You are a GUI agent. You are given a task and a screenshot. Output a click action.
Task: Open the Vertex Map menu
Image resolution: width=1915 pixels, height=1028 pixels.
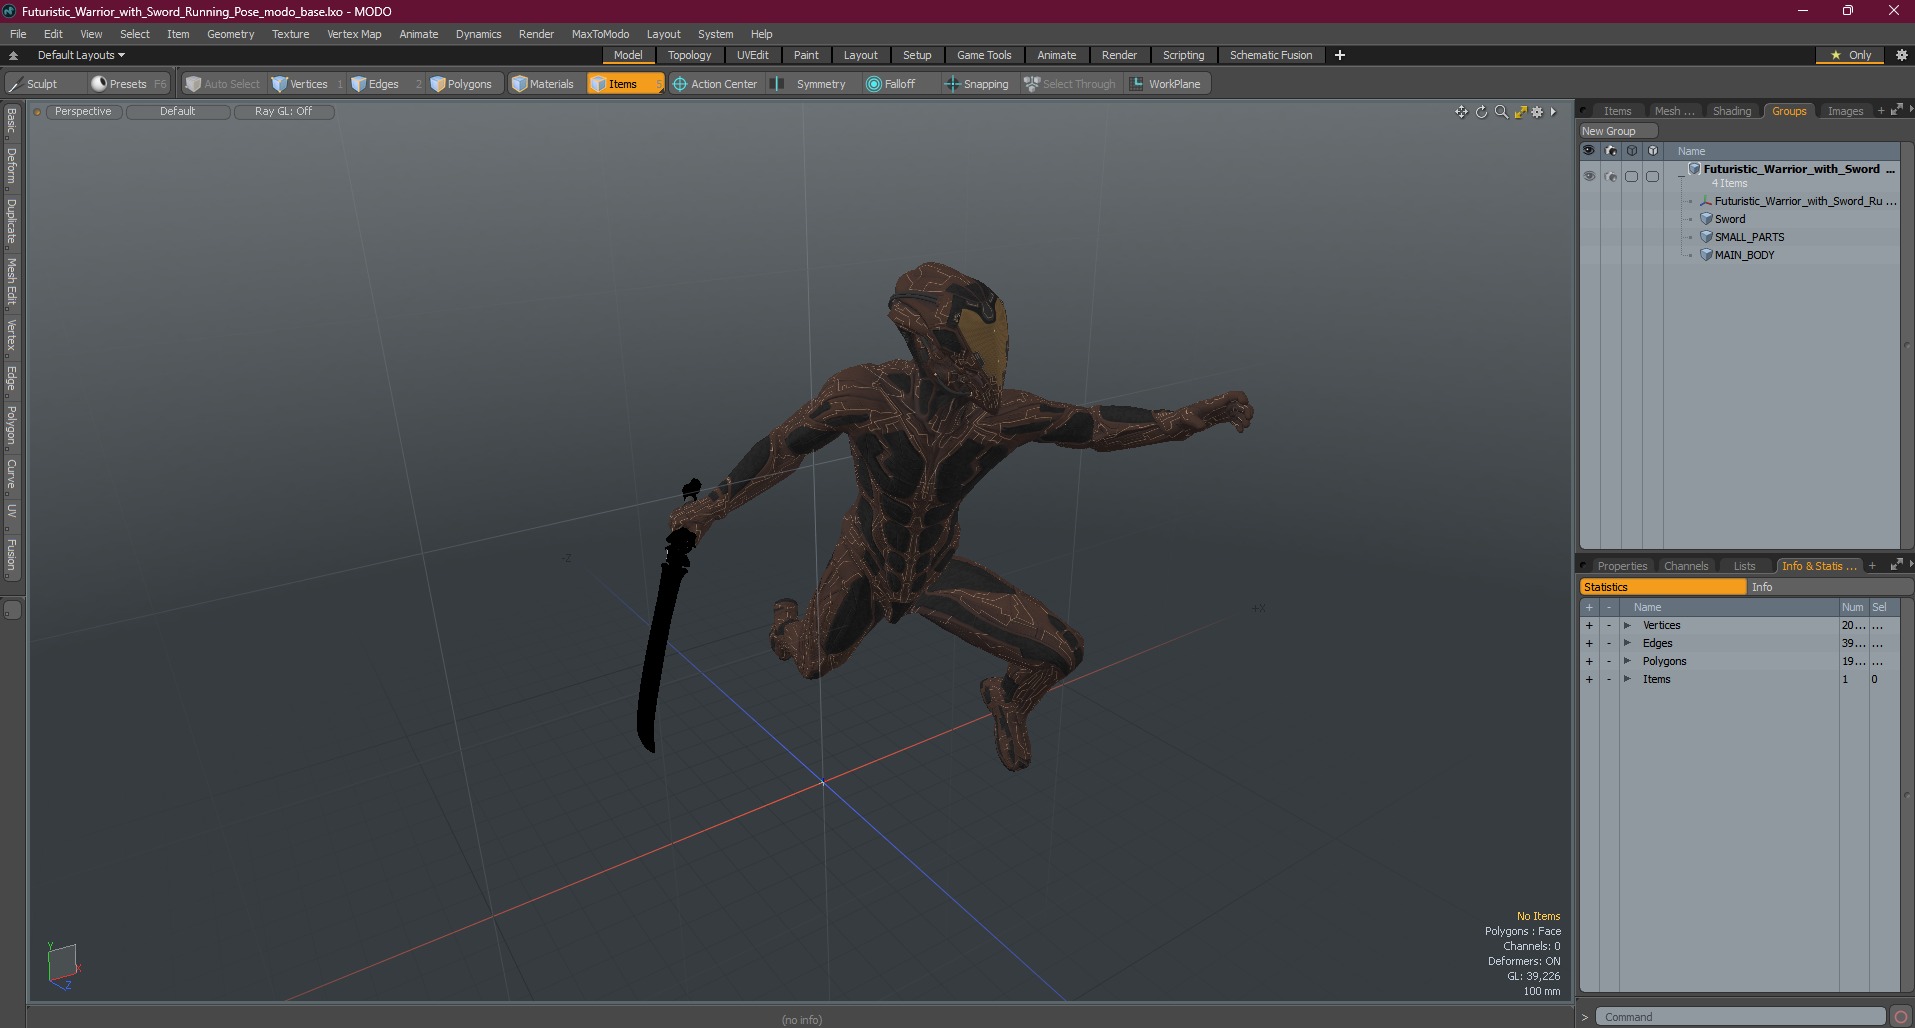click(354, 34)
